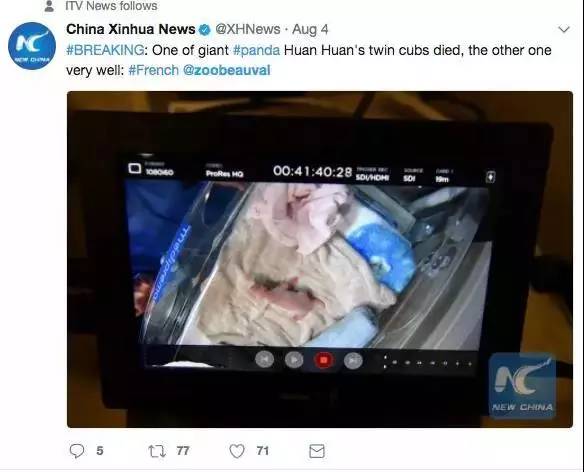Open the embedded panda cub photo
The image size is (584, 472).
320,259
